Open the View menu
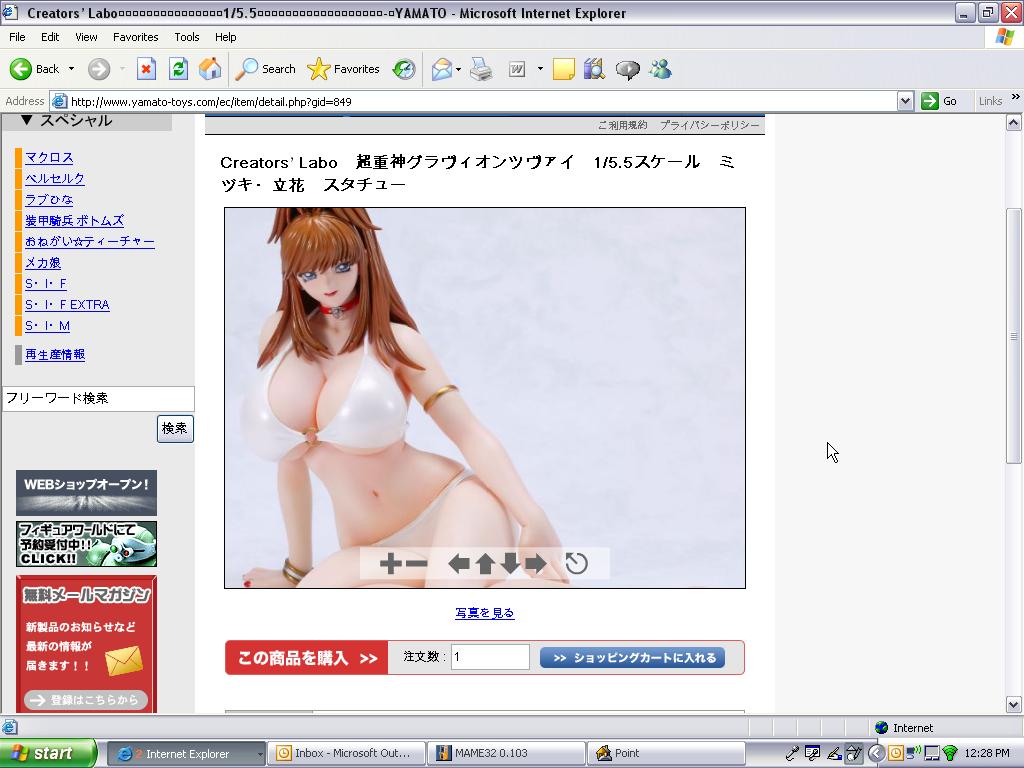This screenshot has height=768, width=1024. [86, 37]
